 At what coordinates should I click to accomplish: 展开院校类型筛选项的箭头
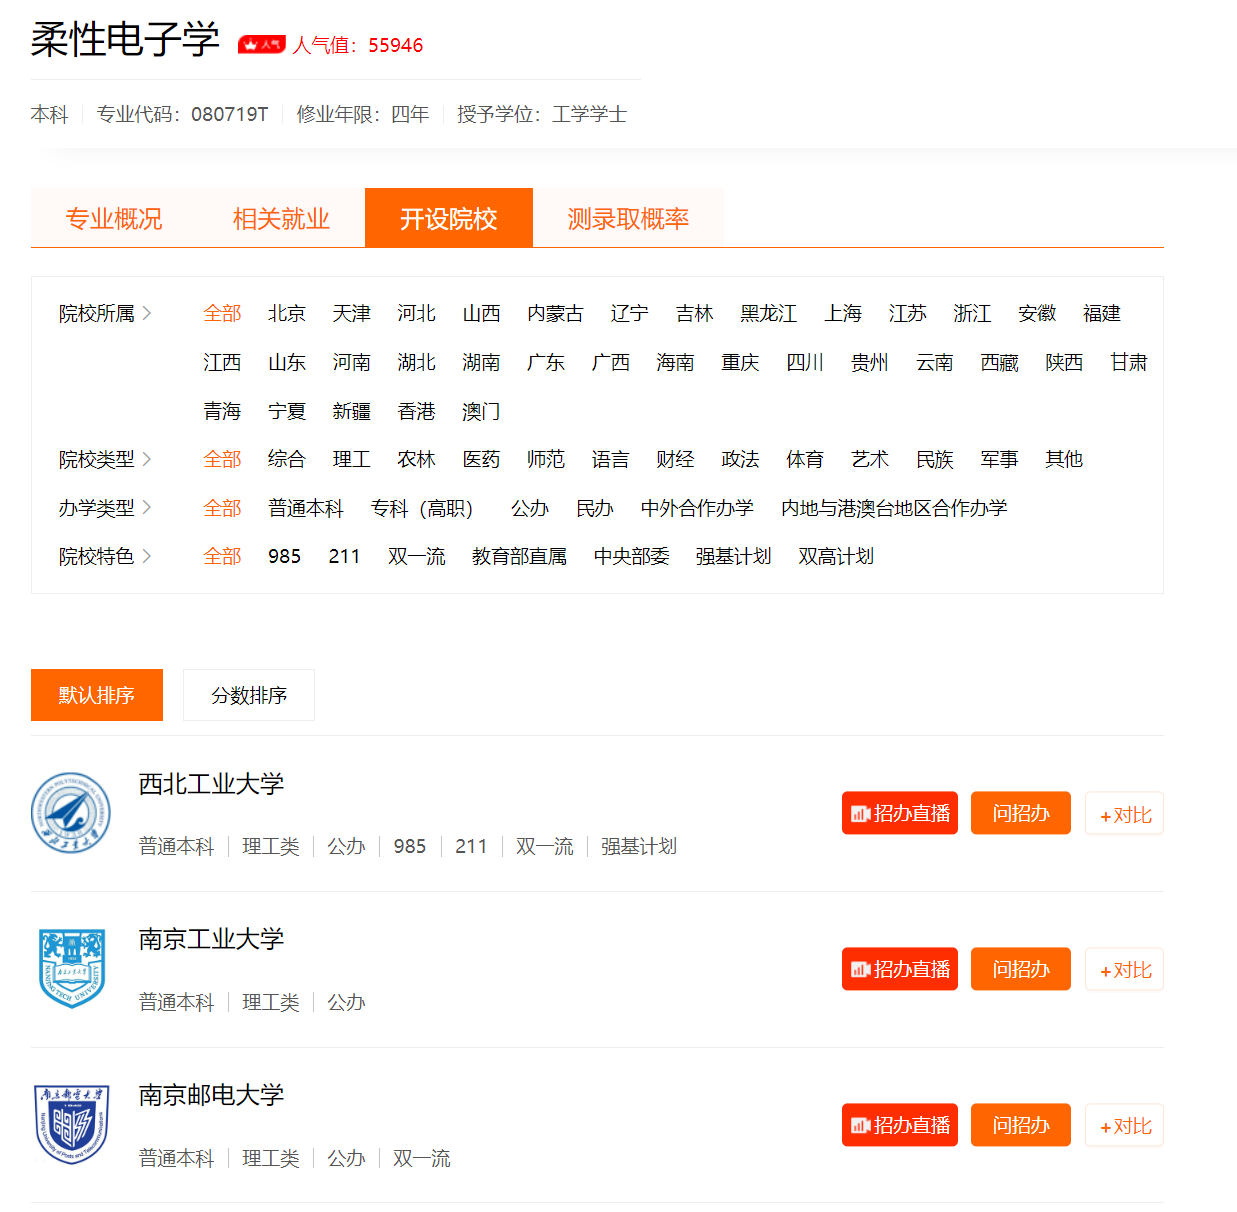point(148,459)
